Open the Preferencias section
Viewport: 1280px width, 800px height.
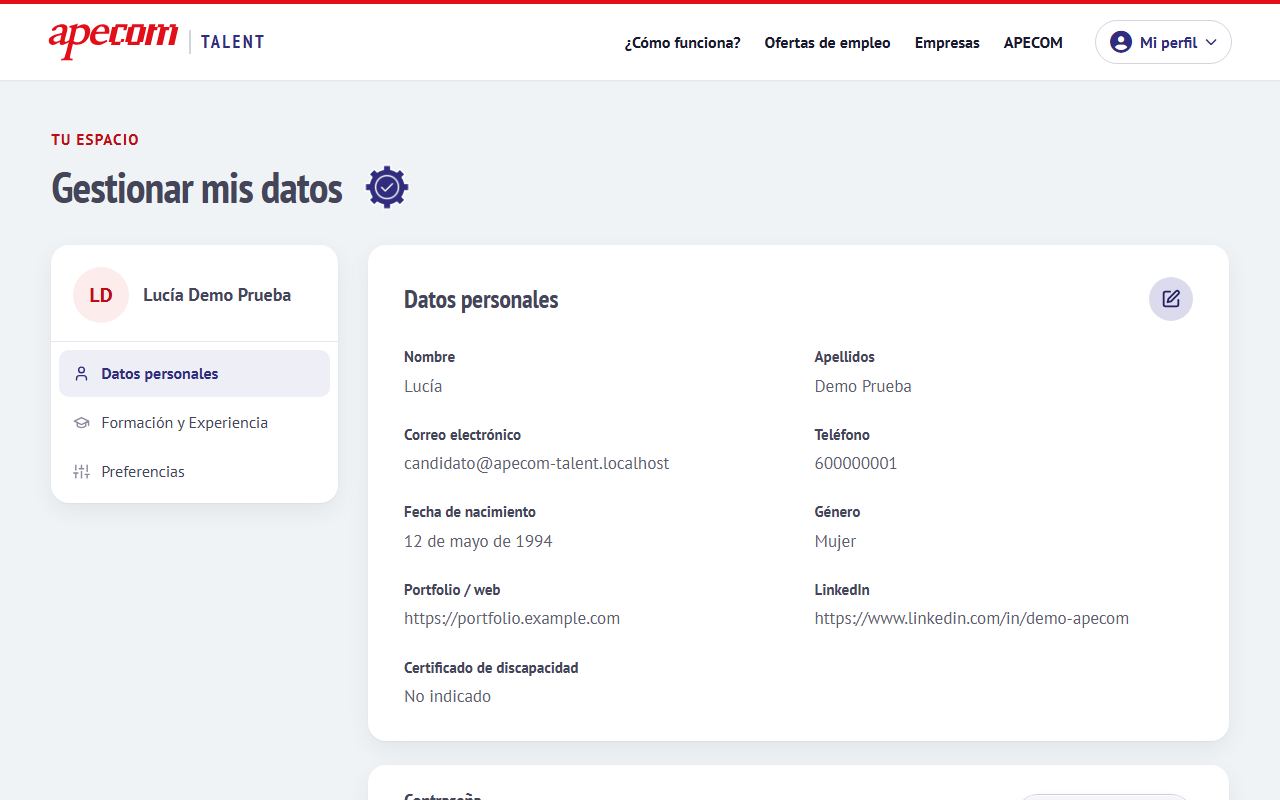(x=194, y=472)
